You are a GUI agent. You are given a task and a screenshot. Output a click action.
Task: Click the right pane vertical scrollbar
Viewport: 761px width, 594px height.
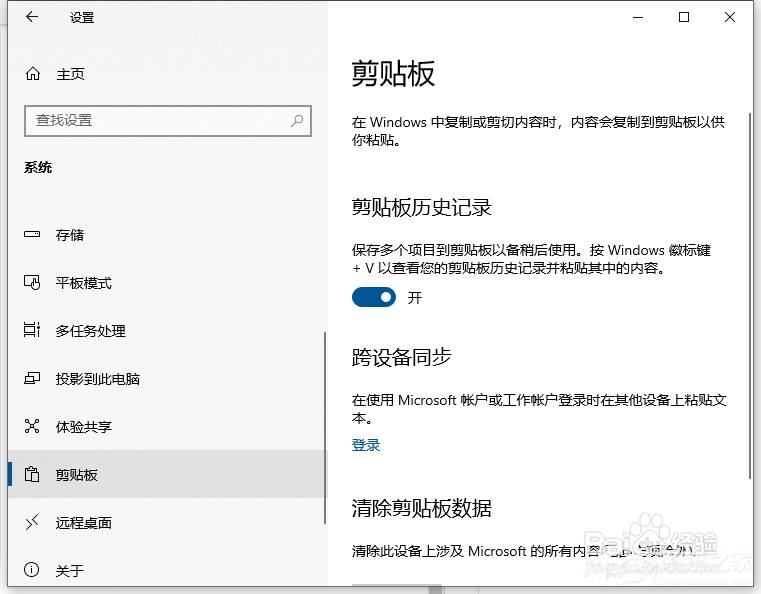click(x=750, y=296)
